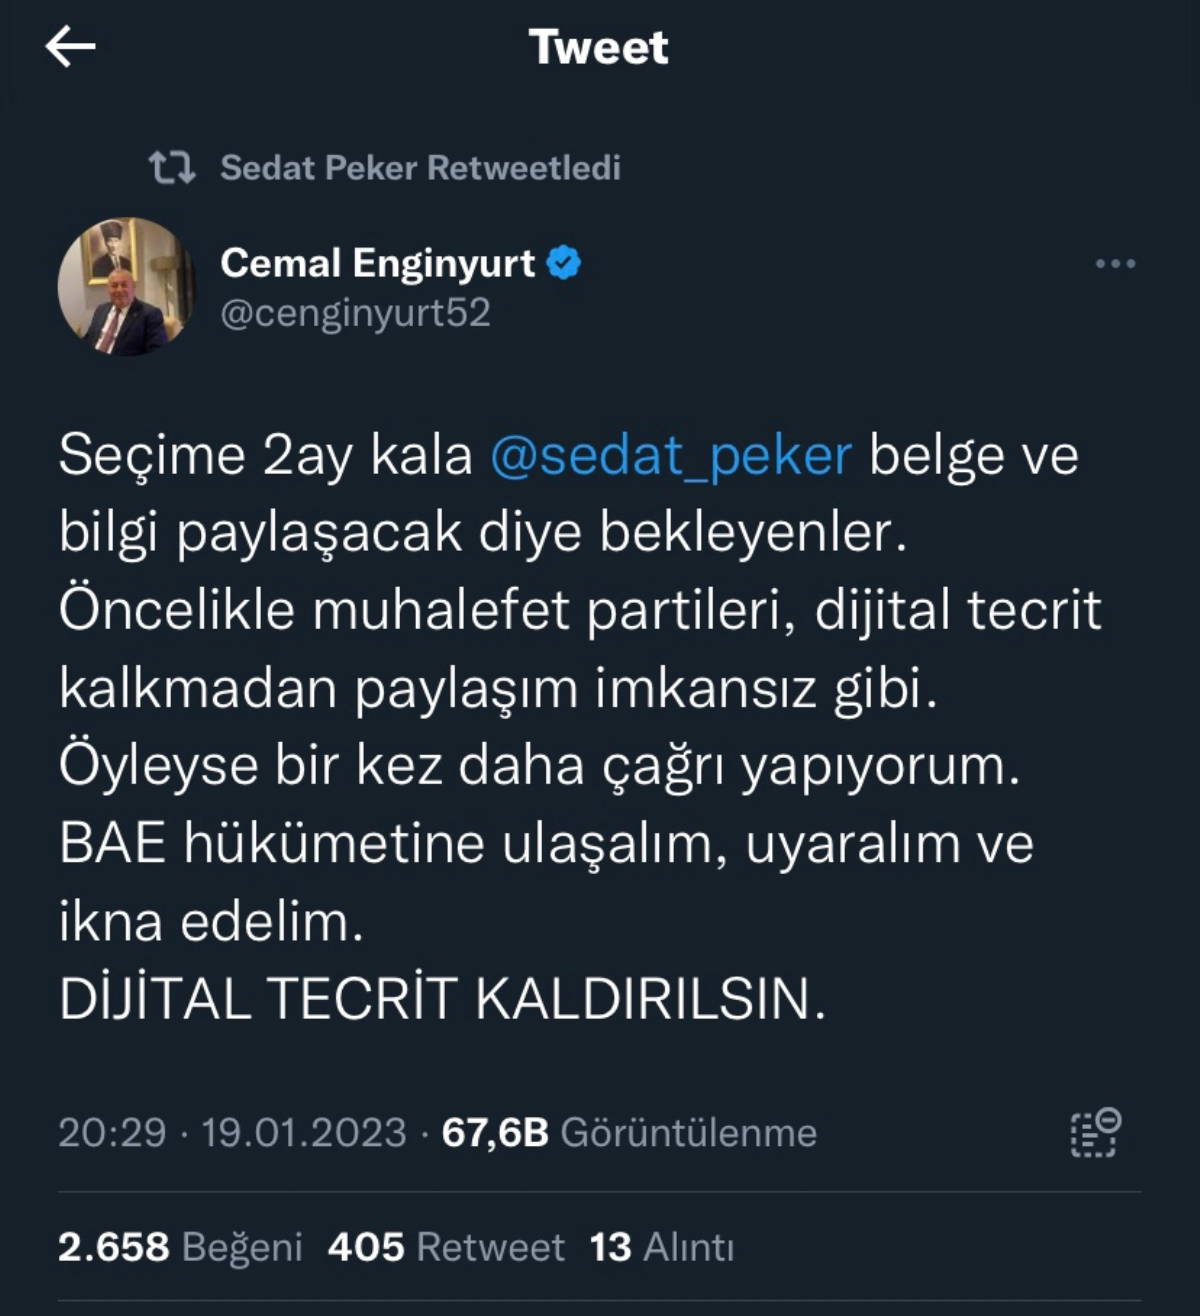Click the "Tweet" header title
The image size is (1200, 1316).
(598, 47)
